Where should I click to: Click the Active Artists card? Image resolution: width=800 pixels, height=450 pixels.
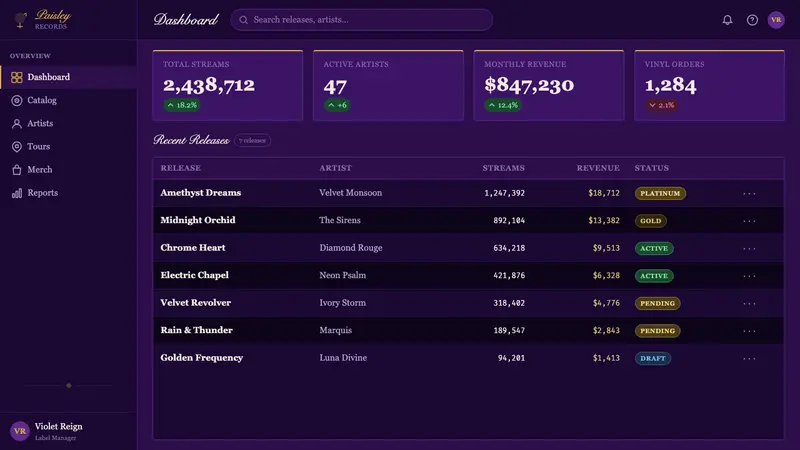[388, 85]
